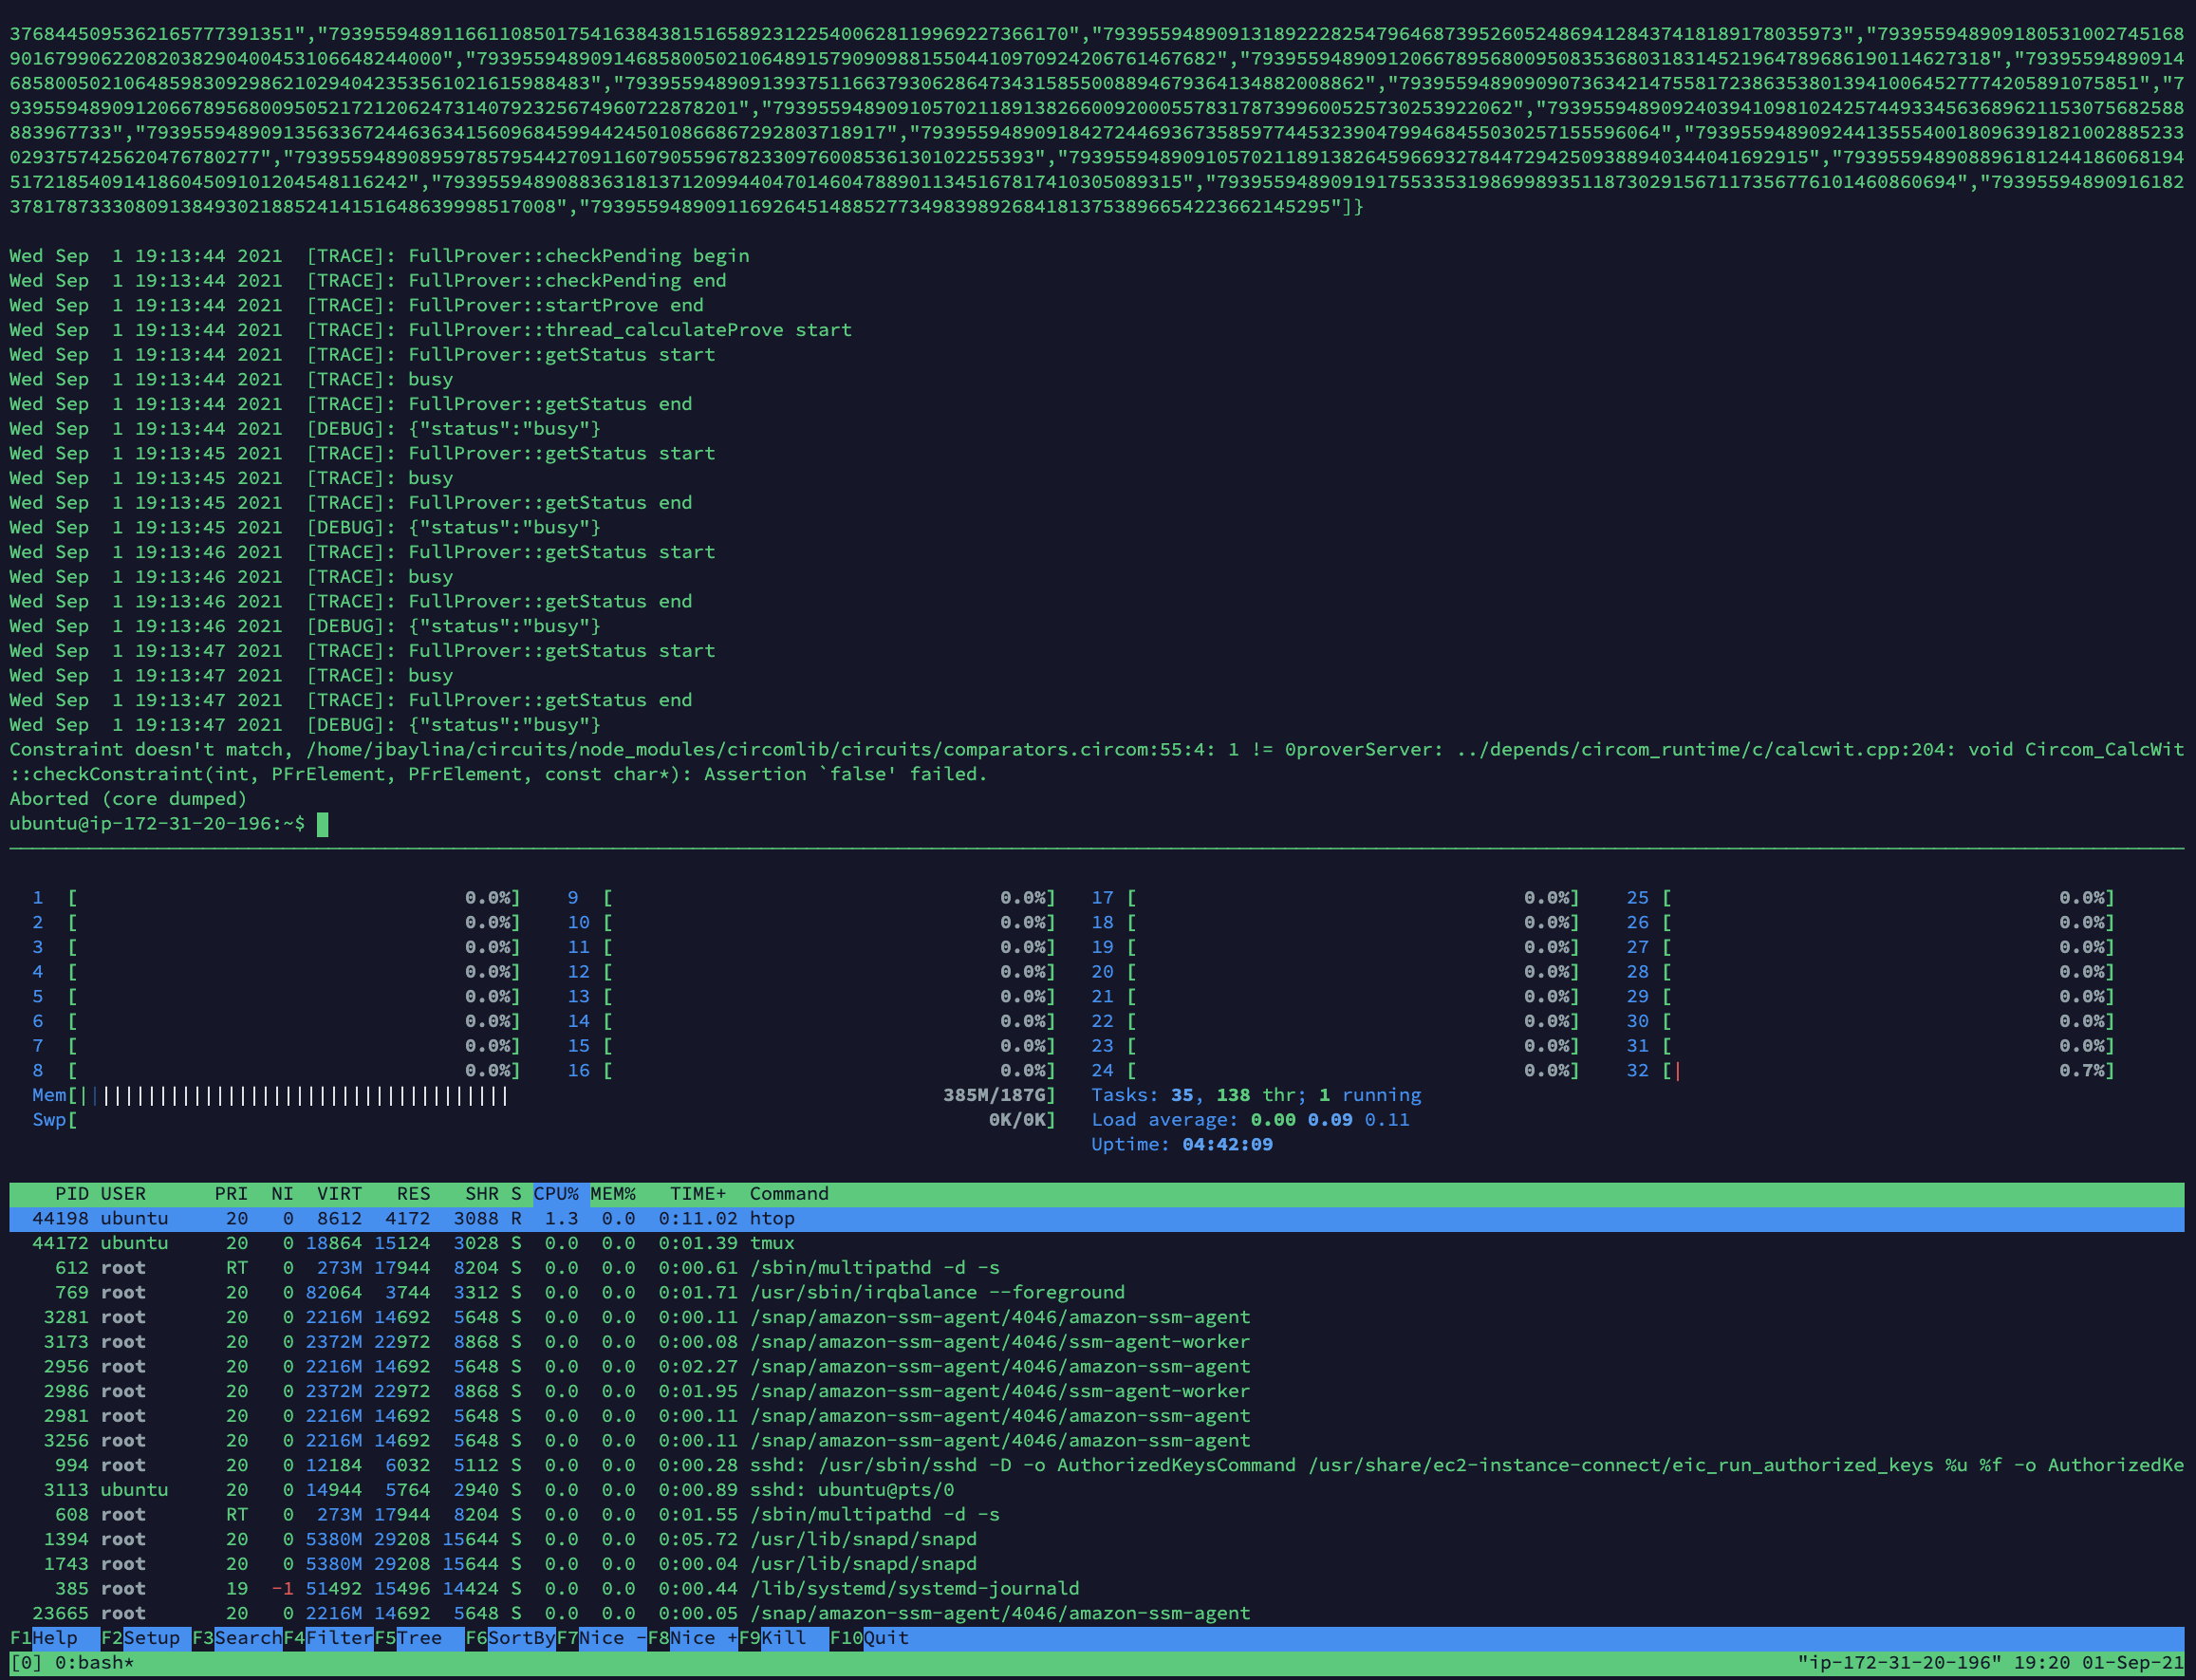Click the 'FullProver::thread_calculateProve start' log line
Image resolution: width=2196 pixels, height=1680 pixels.
pos(431,330)
